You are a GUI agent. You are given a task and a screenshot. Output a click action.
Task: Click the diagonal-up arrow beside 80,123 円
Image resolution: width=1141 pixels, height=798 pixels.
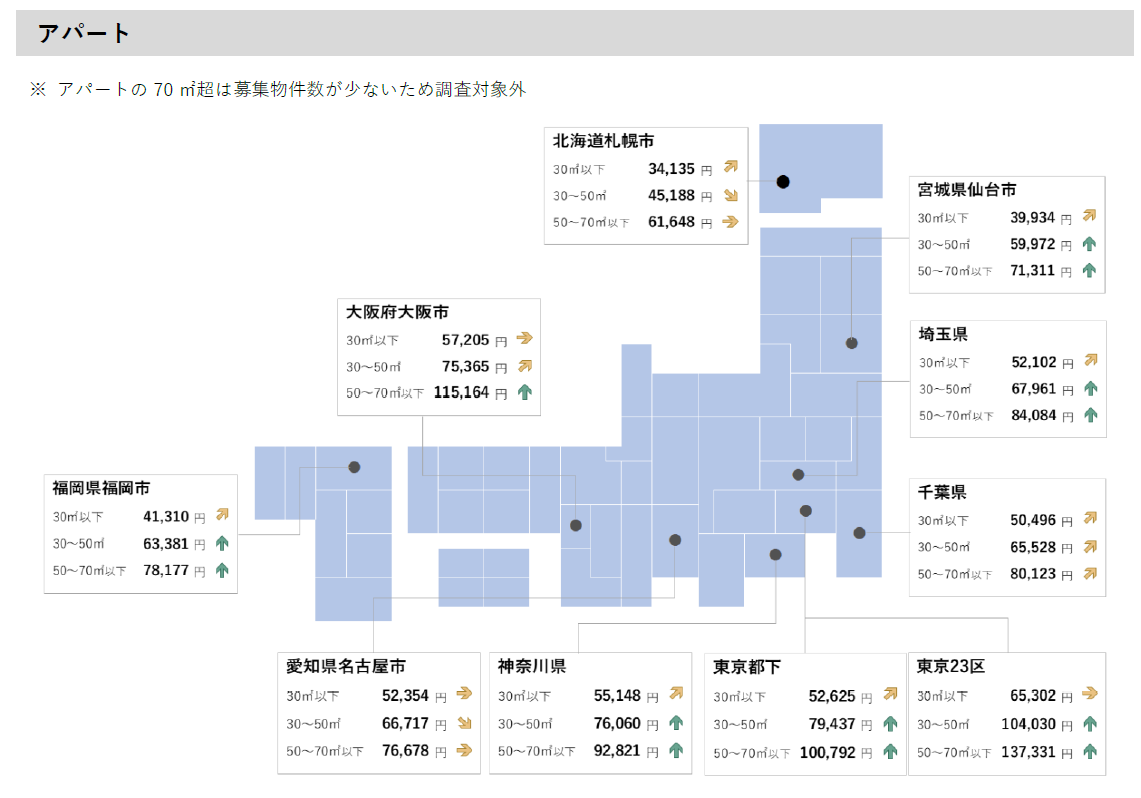tap(1089, 573)
